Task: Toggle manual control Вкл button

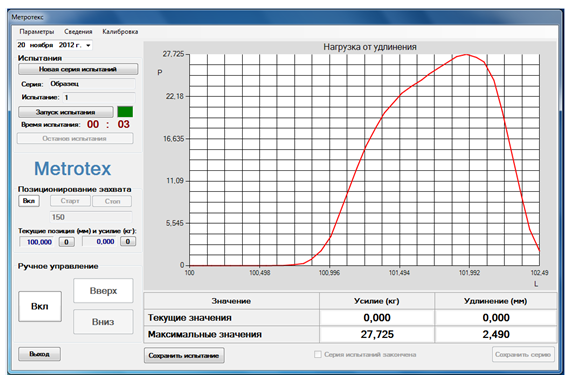Action: [40, 306]
